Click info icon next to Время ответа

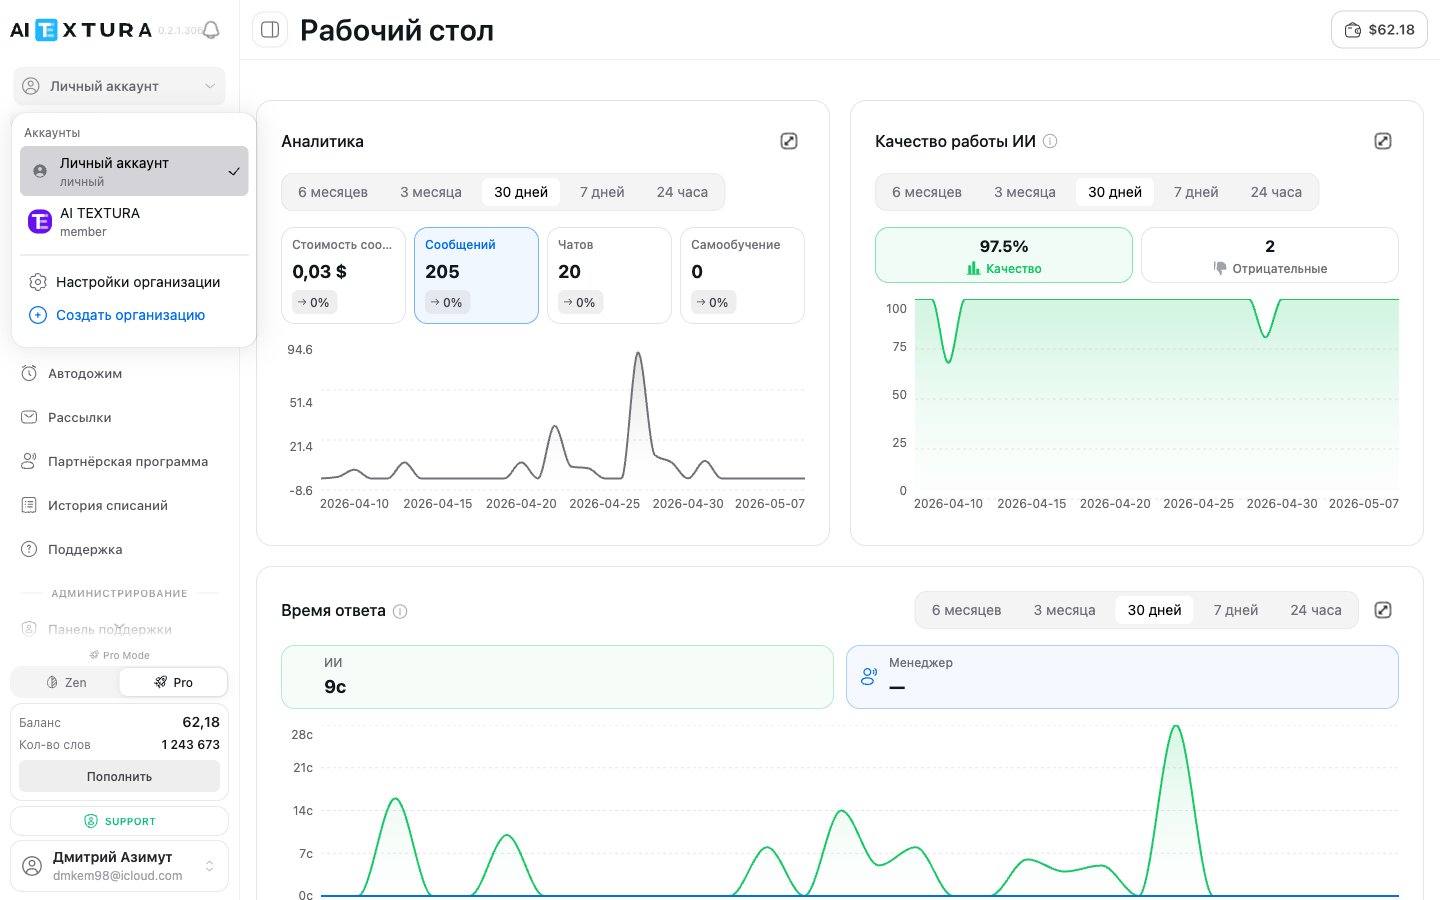pyautogui.click(x=400, y=611)
